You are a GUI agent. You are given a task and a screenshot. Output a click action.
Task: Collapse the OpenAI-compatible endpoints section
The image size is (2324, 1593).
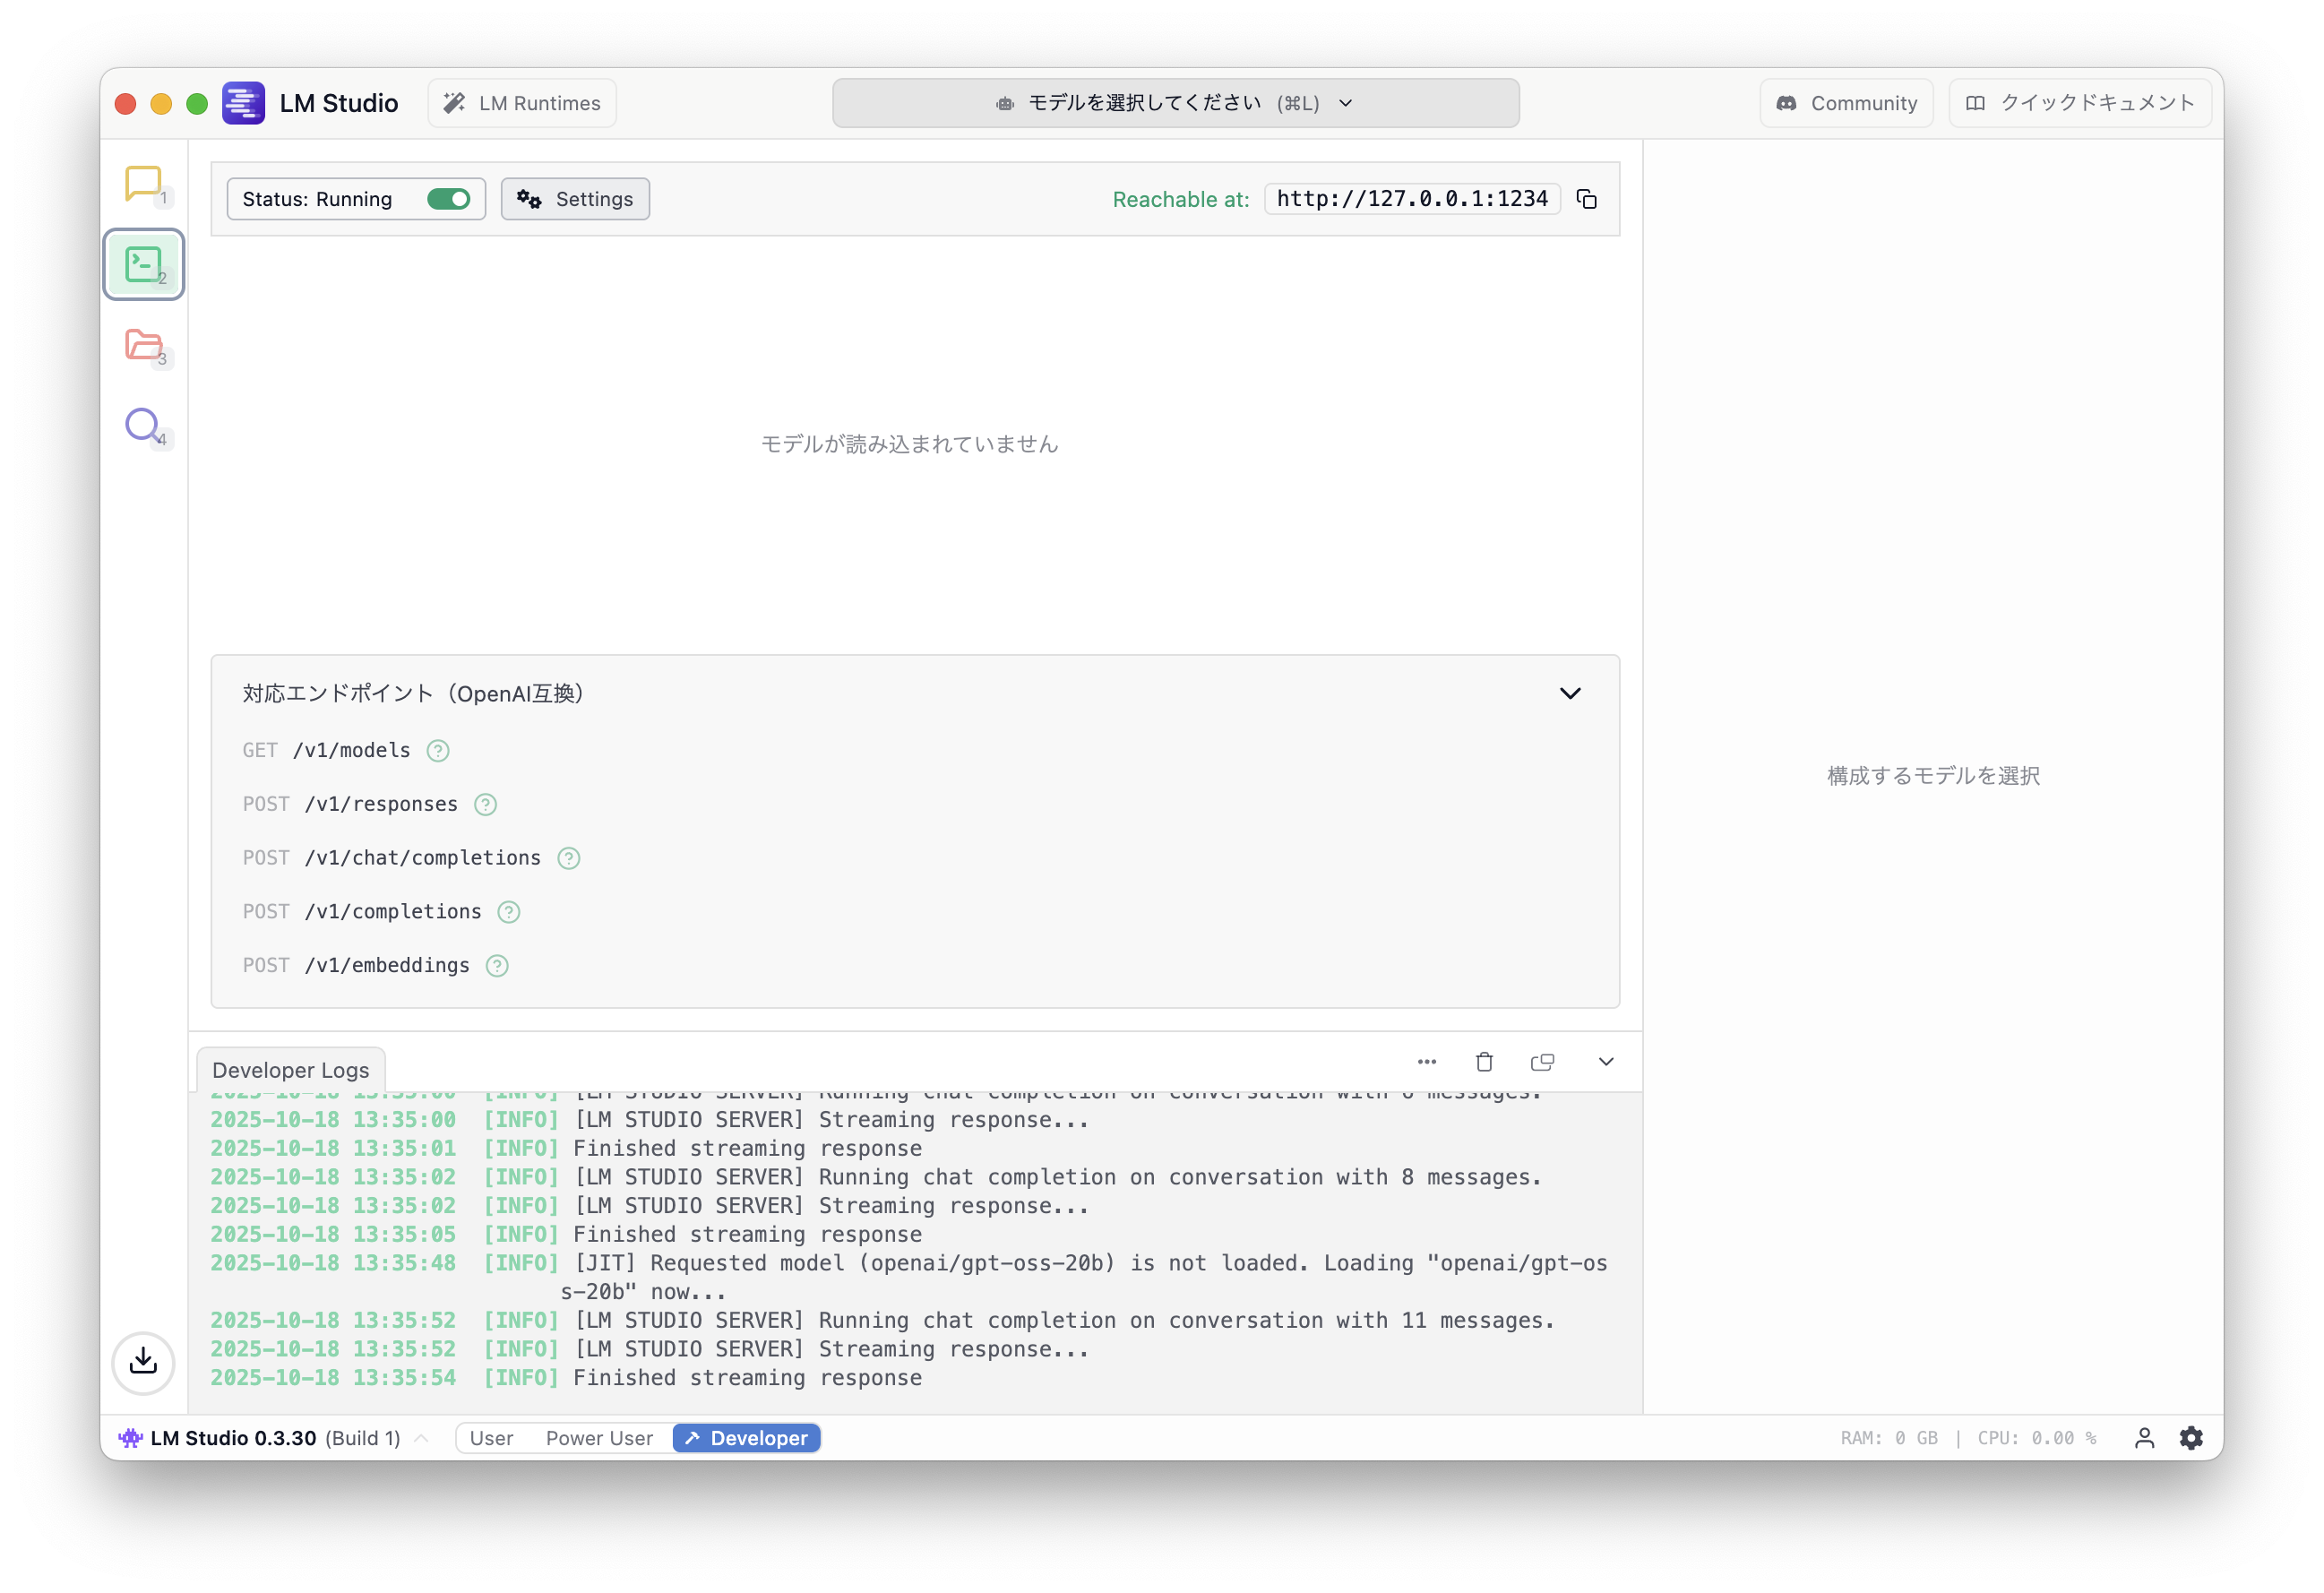click(x=1570, y=693)
